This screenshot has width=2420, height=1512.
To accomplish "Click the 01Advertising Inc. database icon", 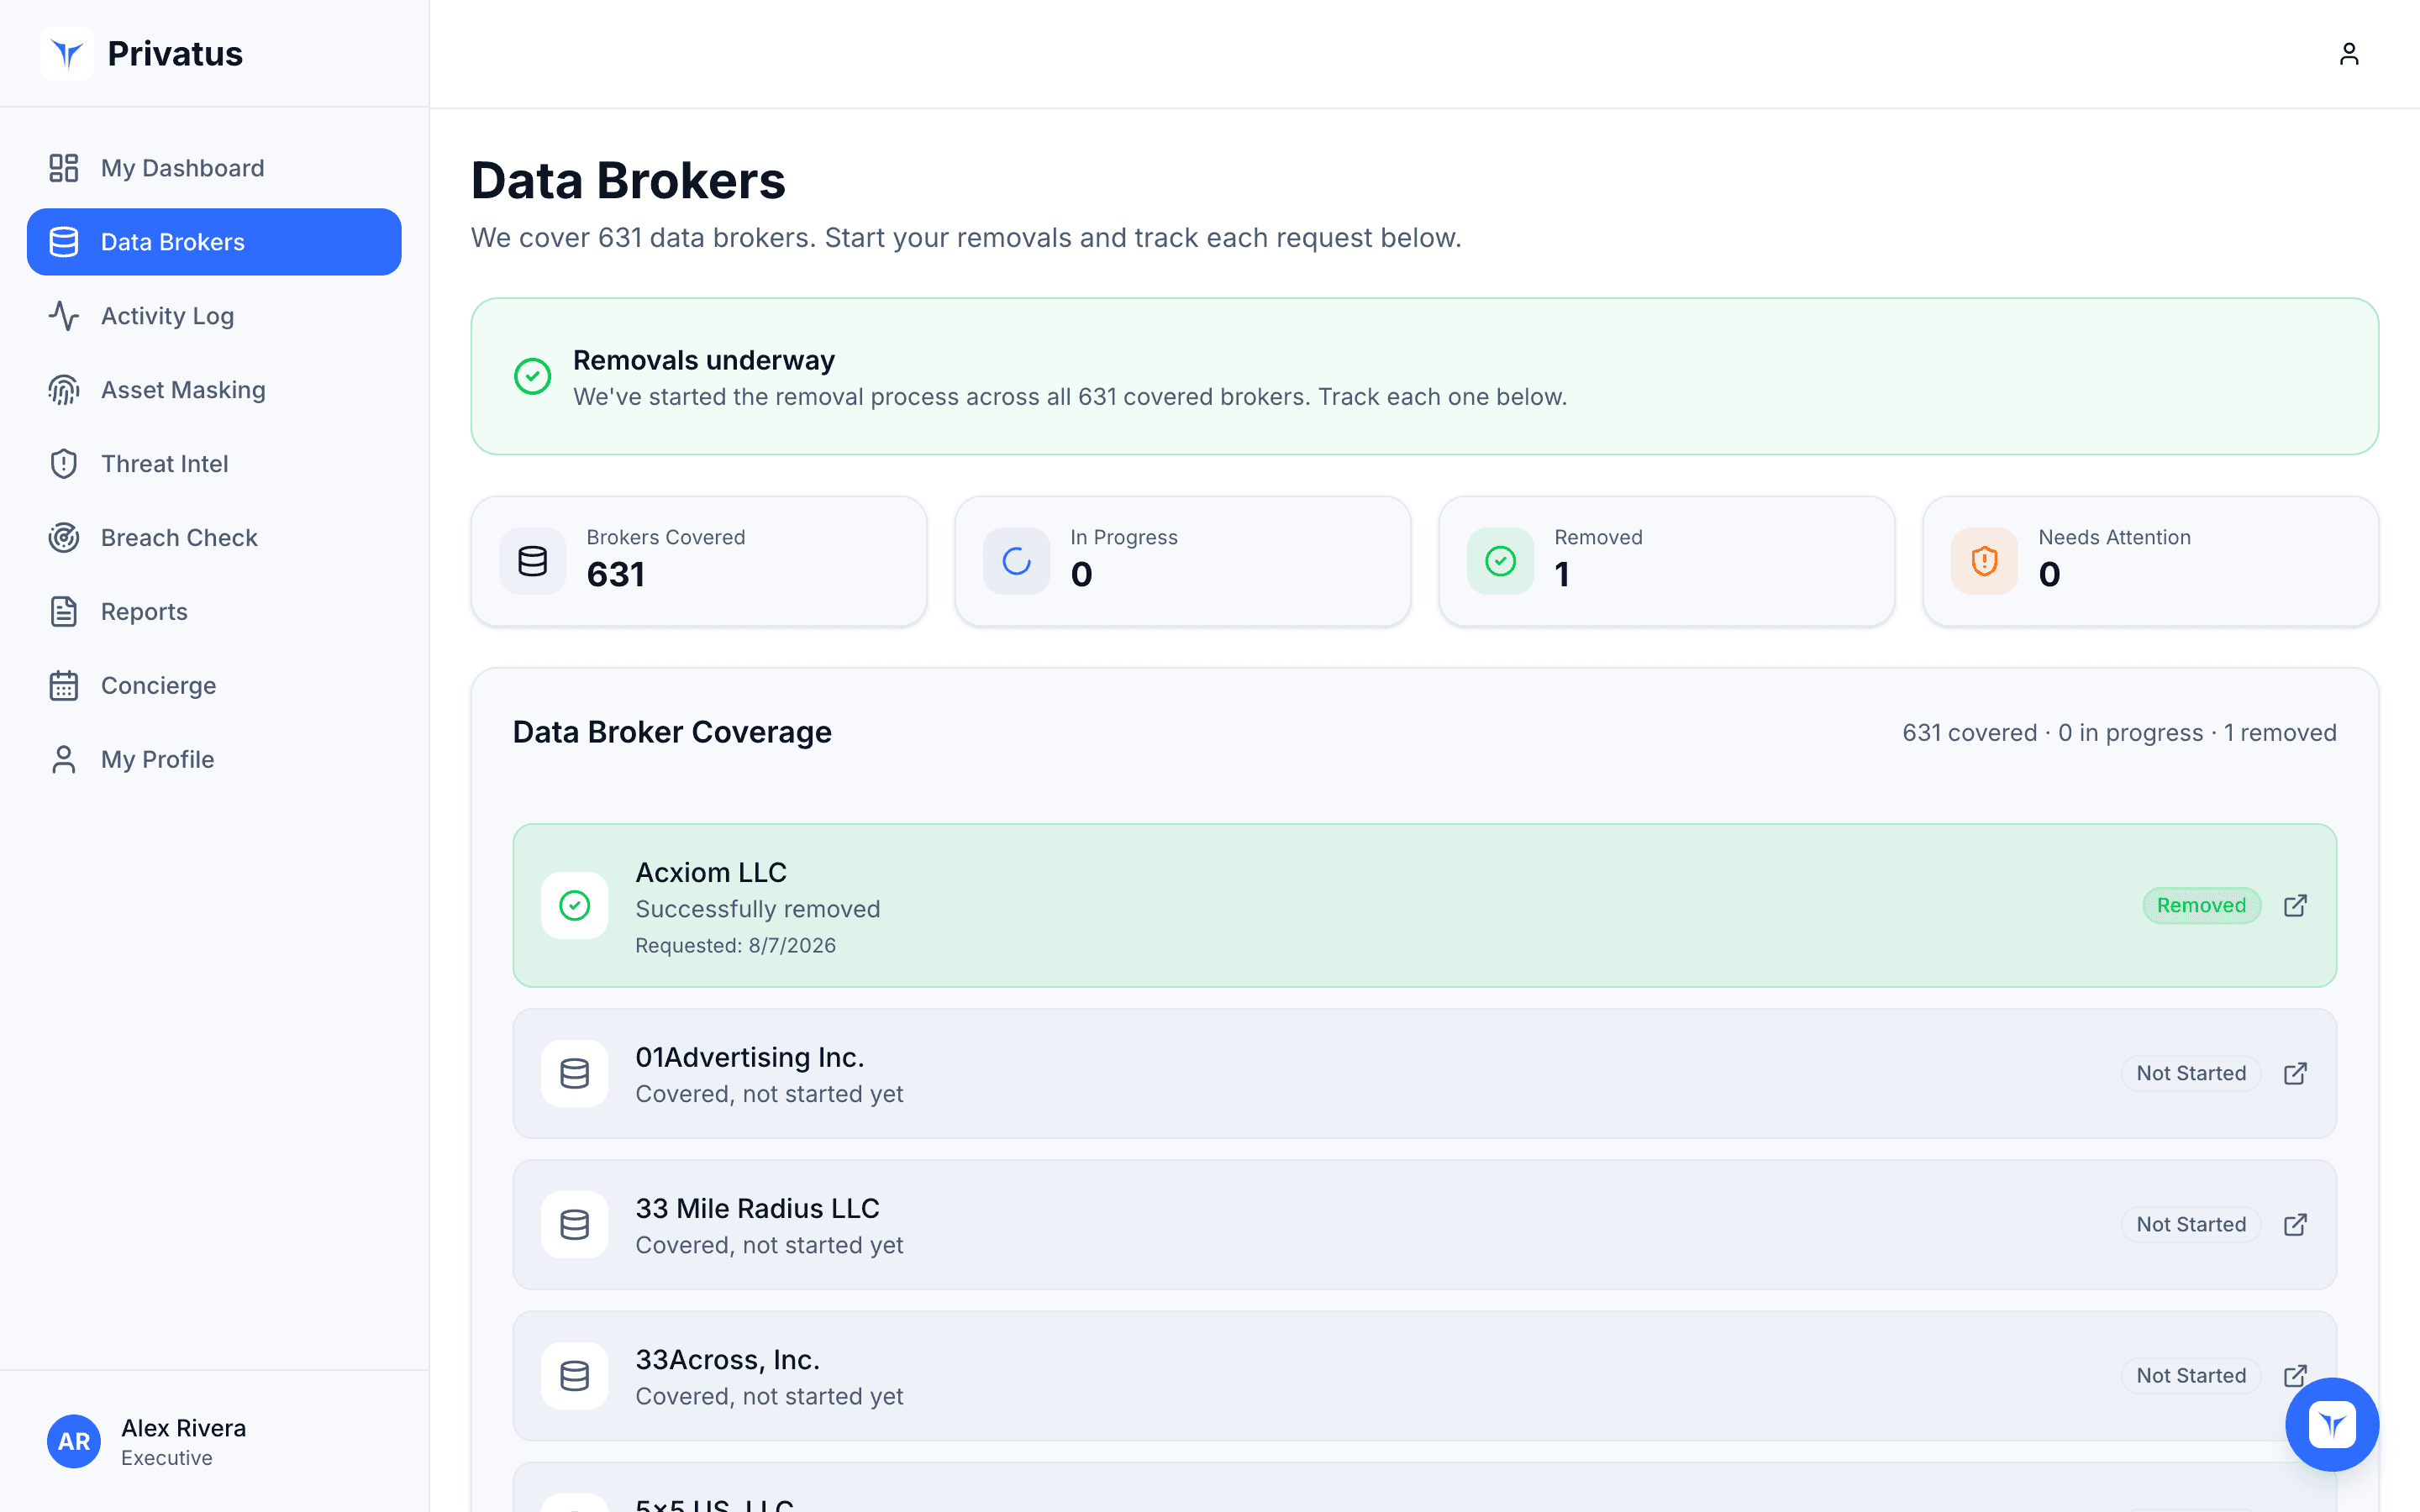I will click(x=575, y=1074).
